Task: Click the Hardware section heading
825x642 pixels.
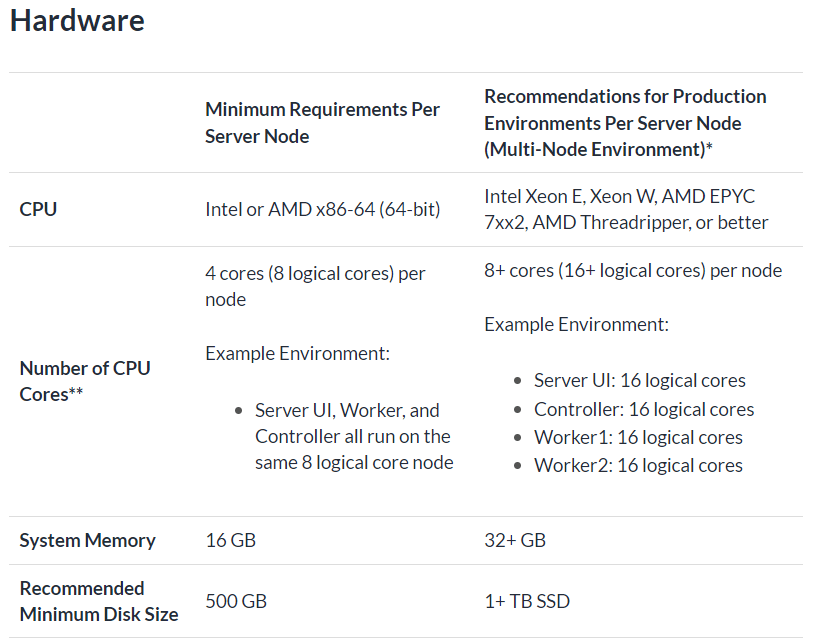Action: [x=77, y=21]
